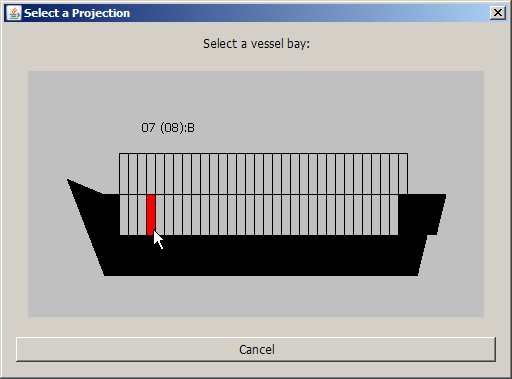Select the above-deck bay directly over the red bay
The height and width of the screenshot is (379, 512).
(151, 174)
